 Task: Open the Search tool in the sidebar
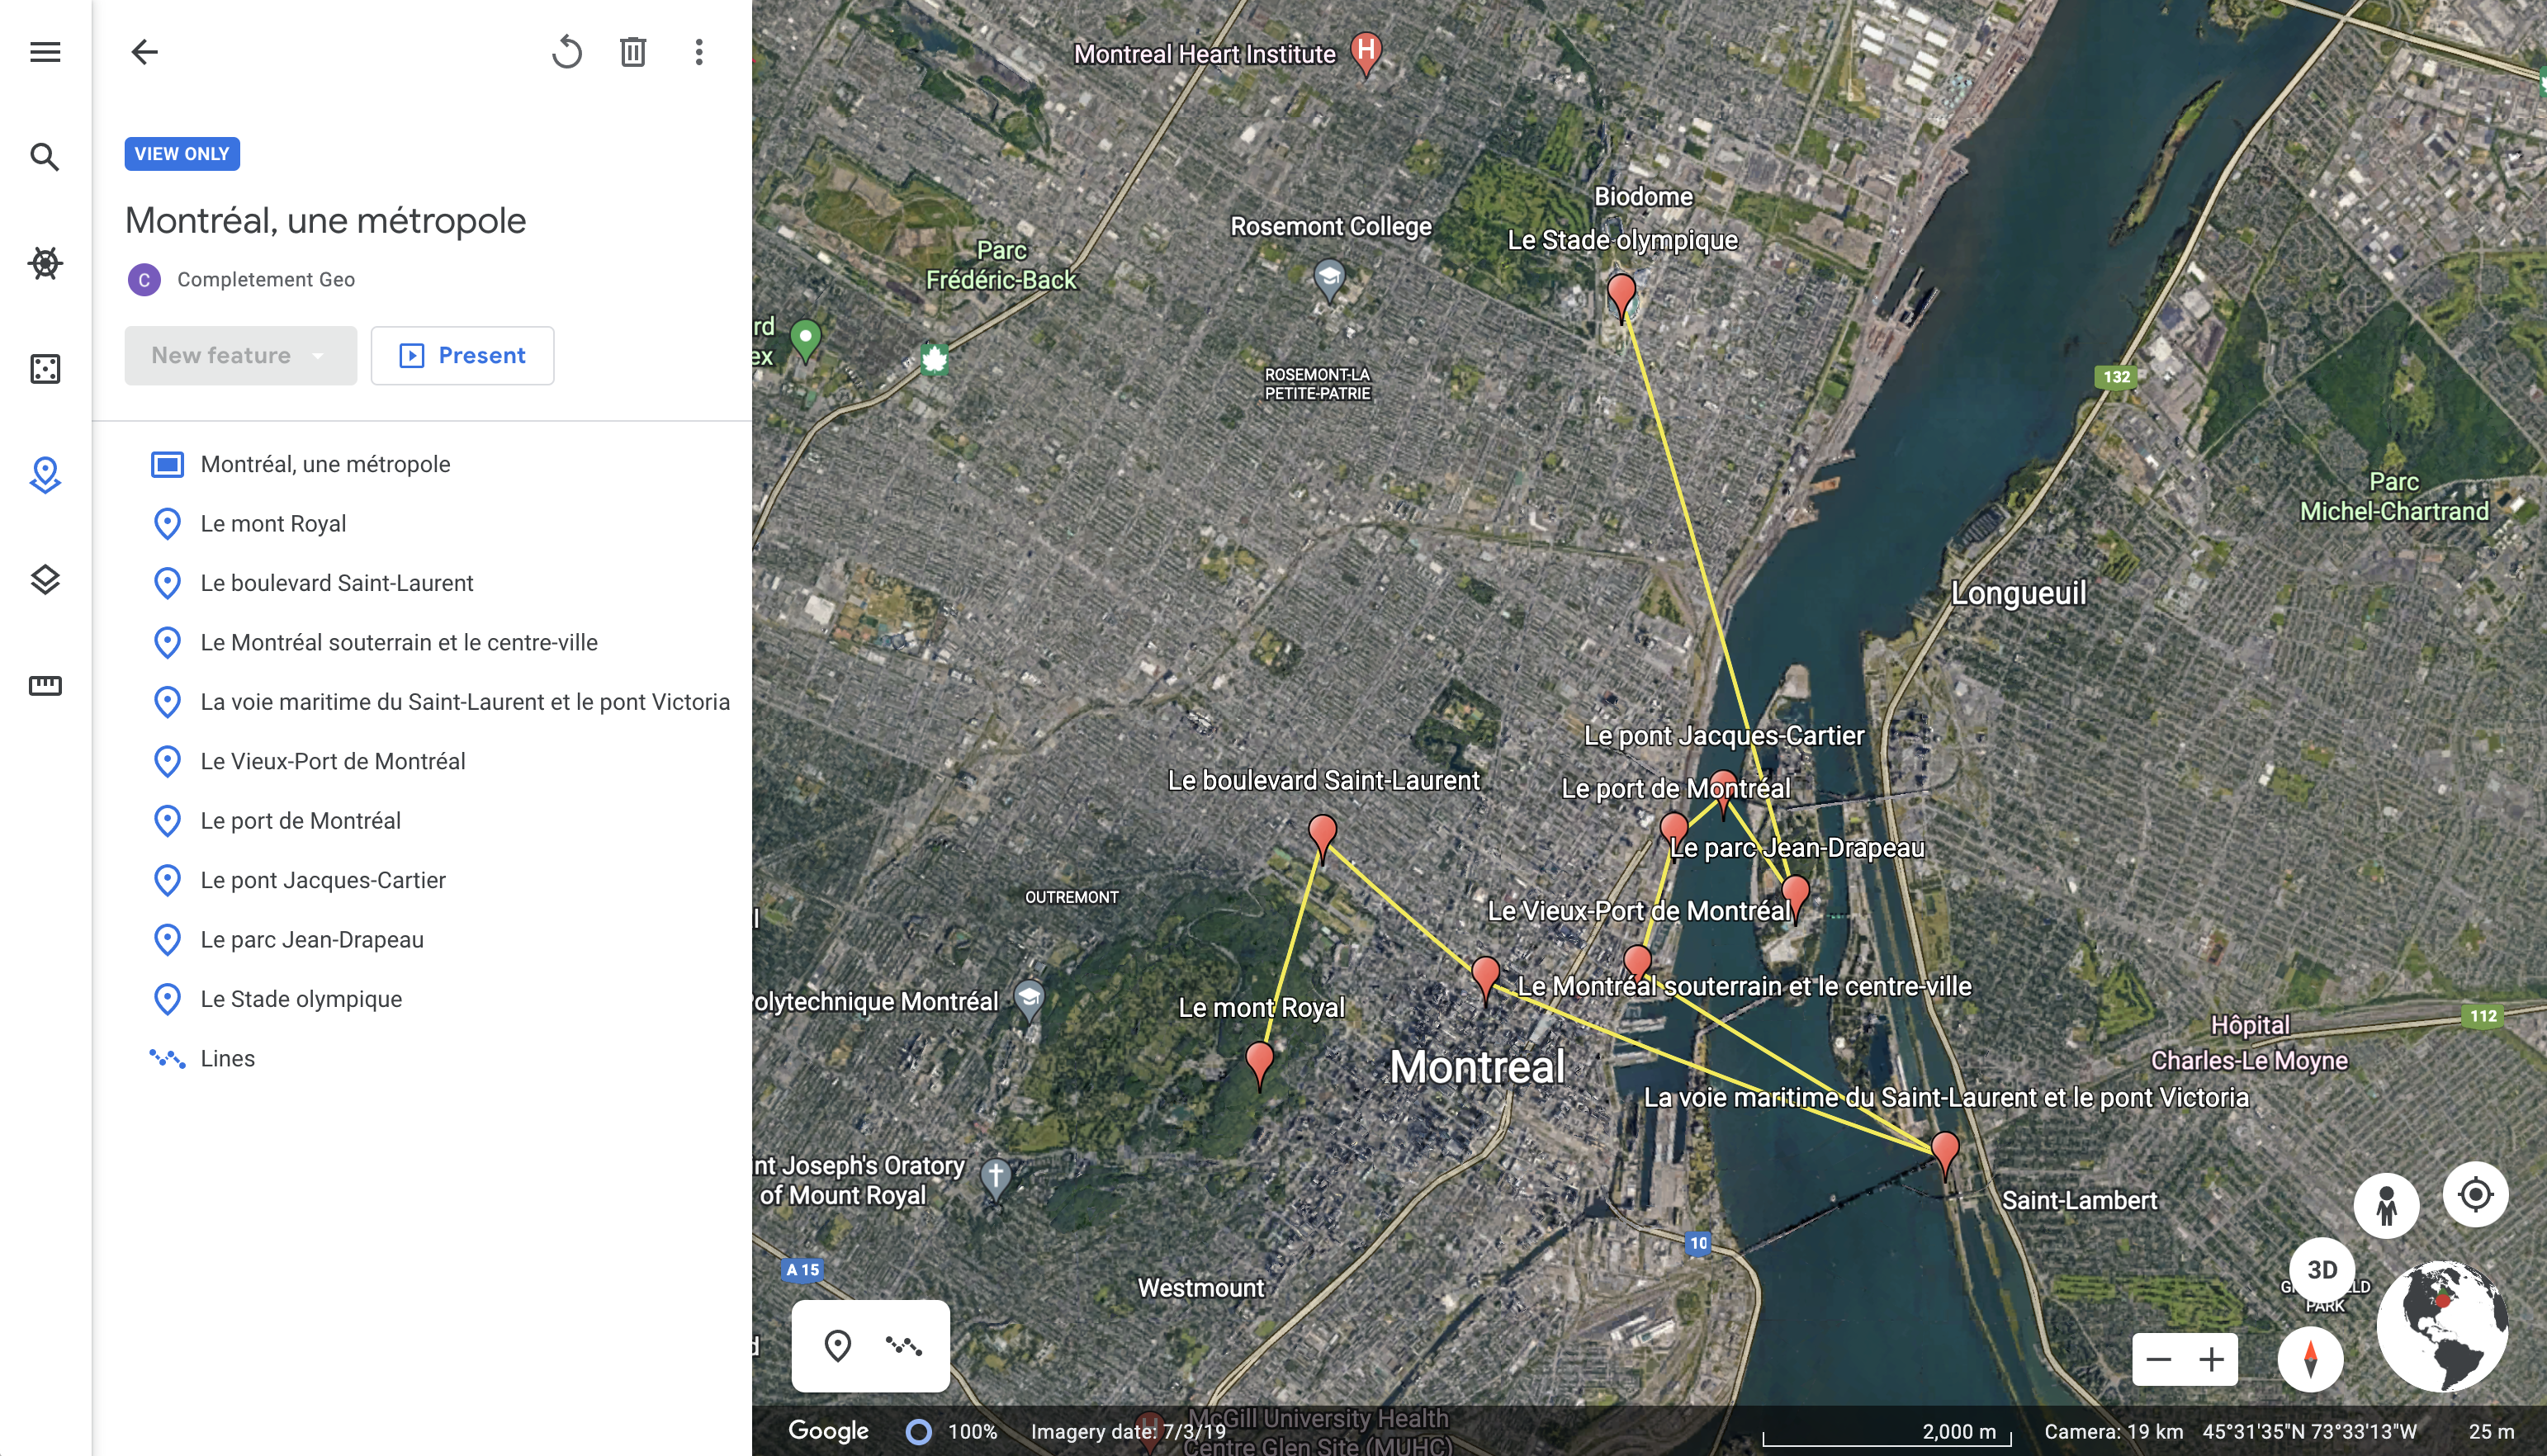(x=45, y=157)
